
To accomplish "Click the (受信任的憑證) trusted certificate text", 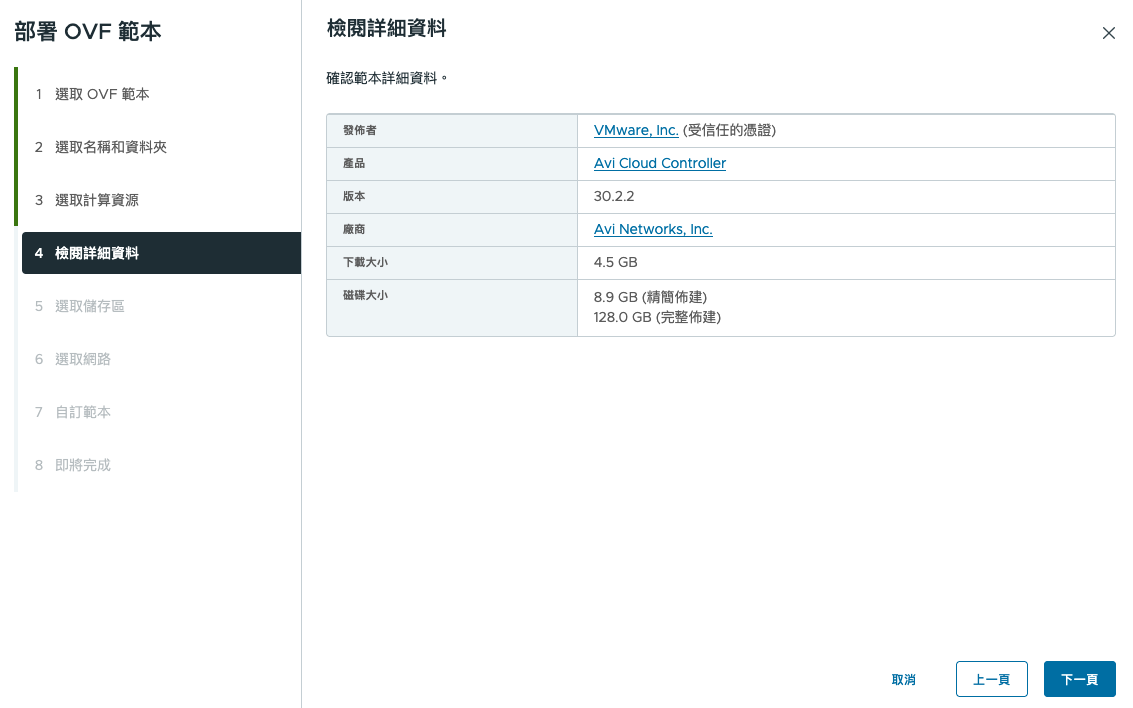I will tap(729, 130).
